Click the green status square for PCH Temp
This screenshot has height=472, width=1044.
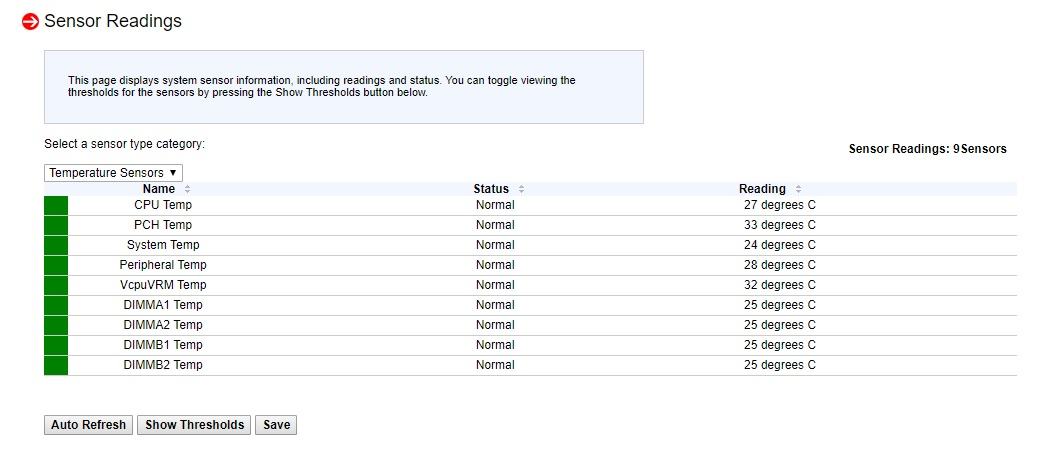click(56, 226)
